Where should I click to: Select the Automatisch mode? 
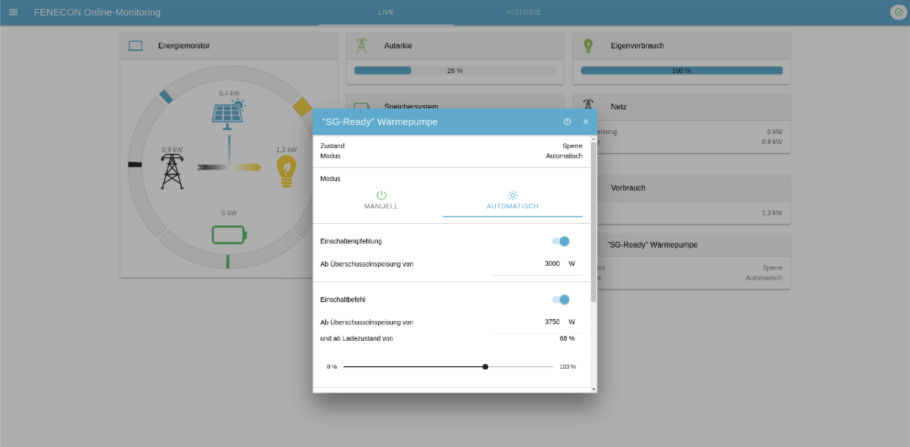pos(512,199)
